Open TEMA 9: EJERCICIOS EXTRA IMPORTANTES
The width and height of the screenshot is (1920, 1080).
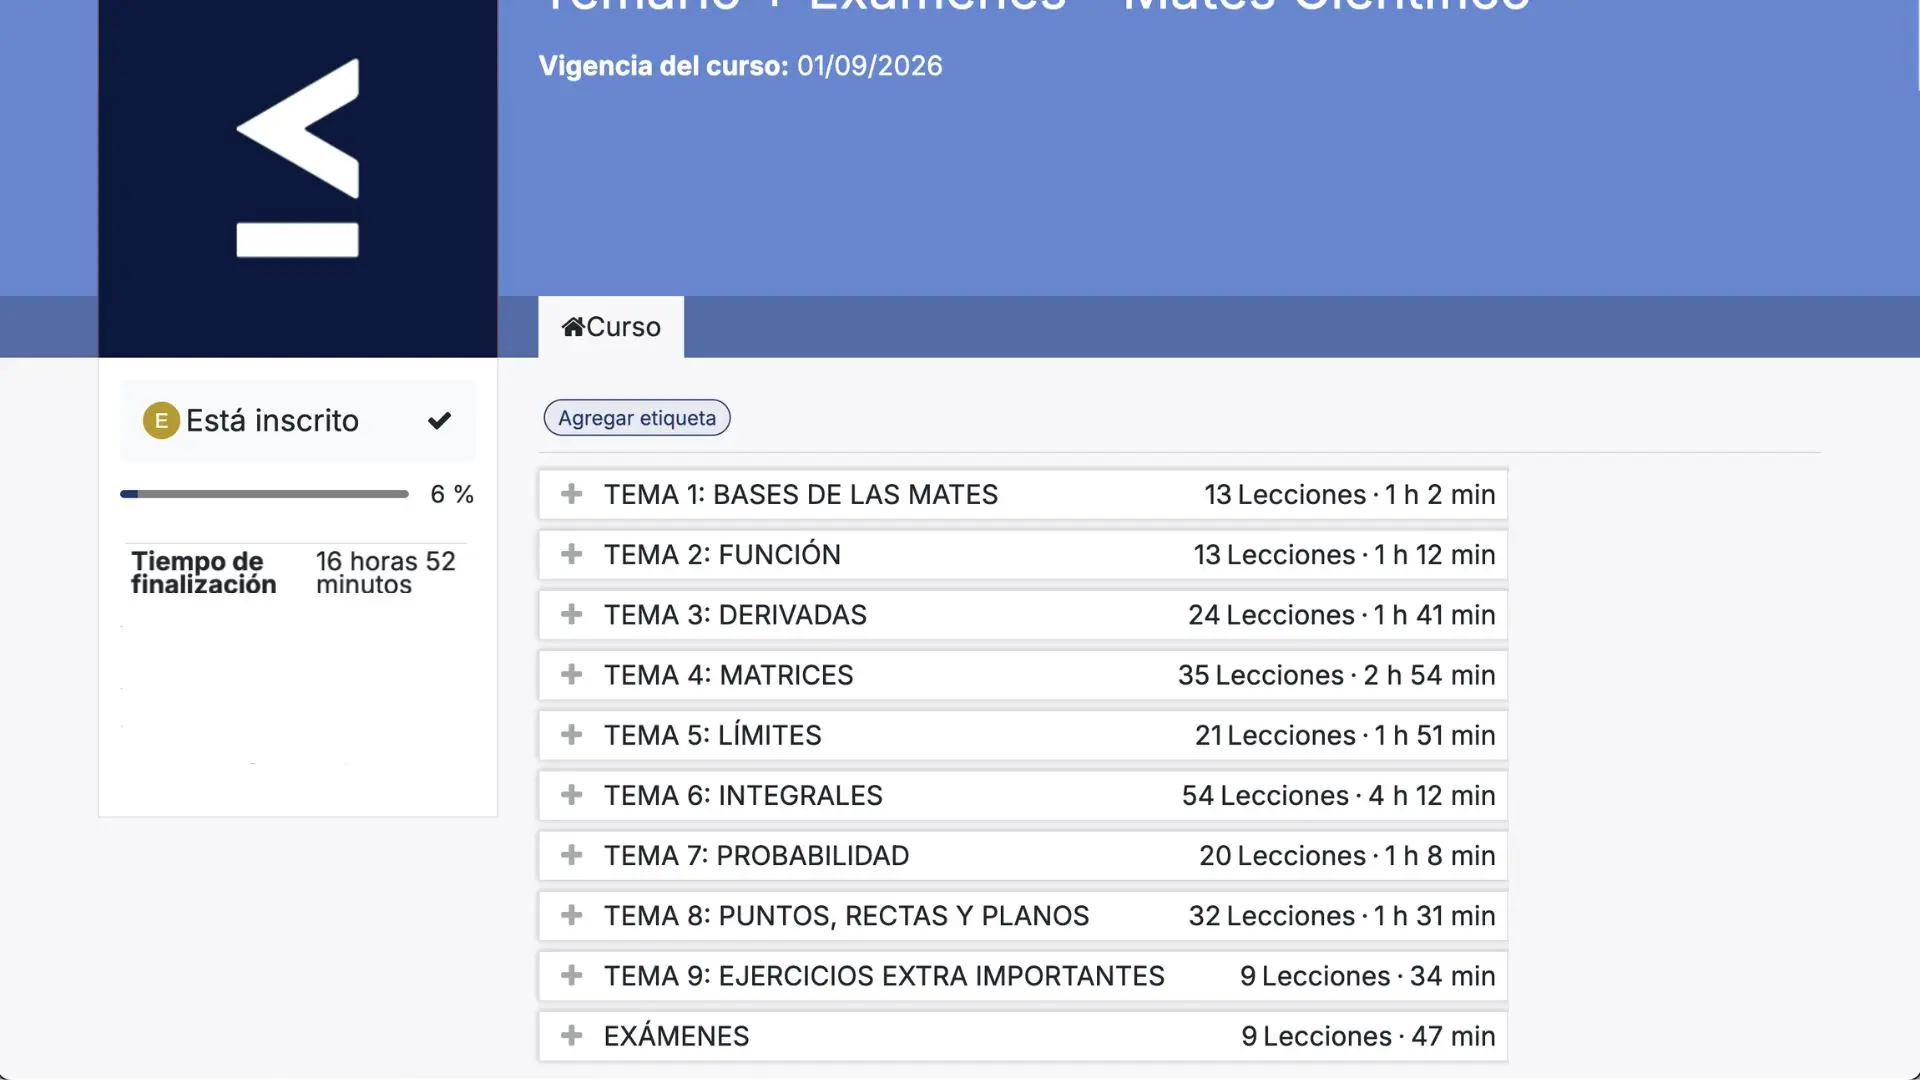[x=884, y=975]
